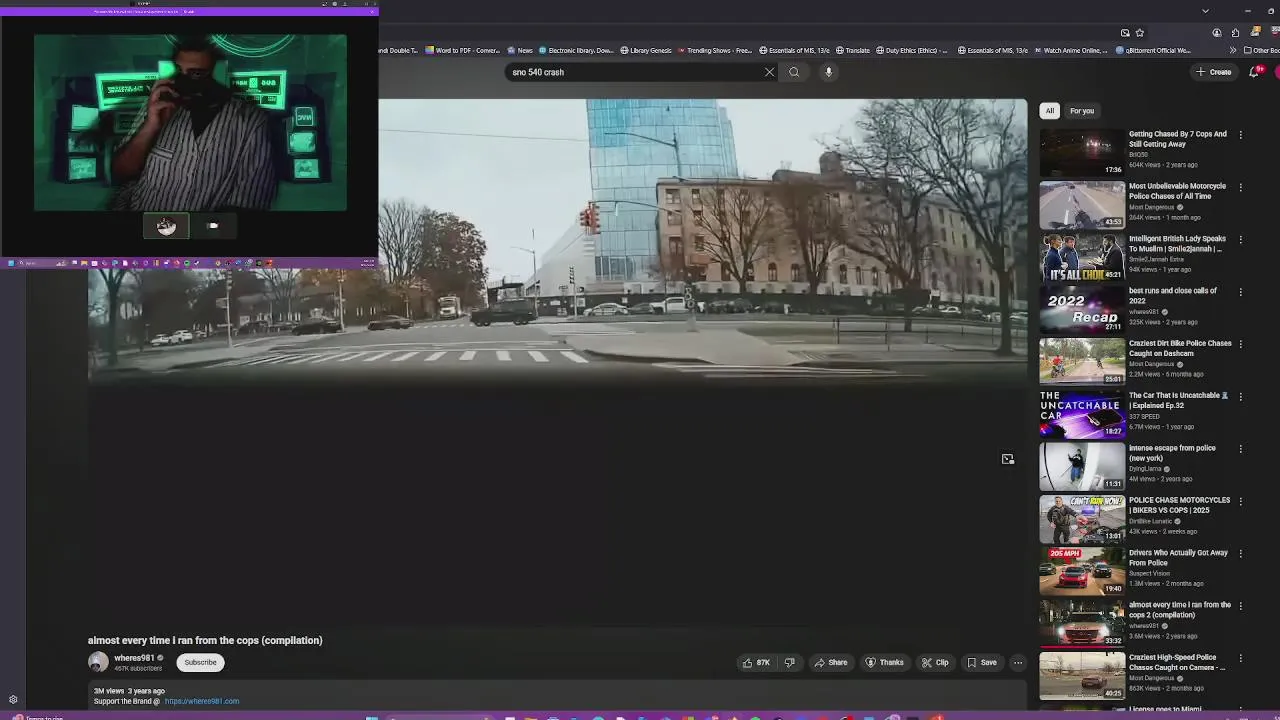1280x720 pixels.
Task: Open more actions ellipsis below video
Action: click(1018, 662)
